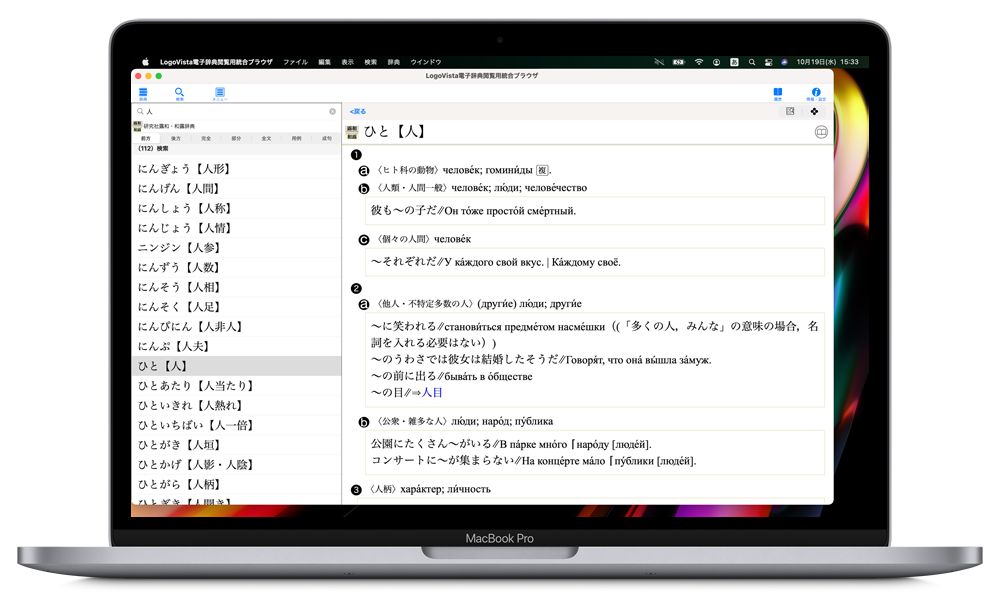This screenshot has width=1000, height=600.
Task: Select にんげん【人間】 in the results list
Action: point(177,188)
